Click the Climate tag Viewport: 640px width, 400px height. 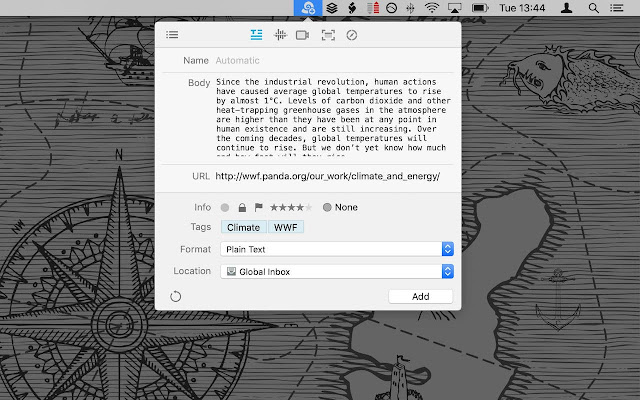click(243, 228)
